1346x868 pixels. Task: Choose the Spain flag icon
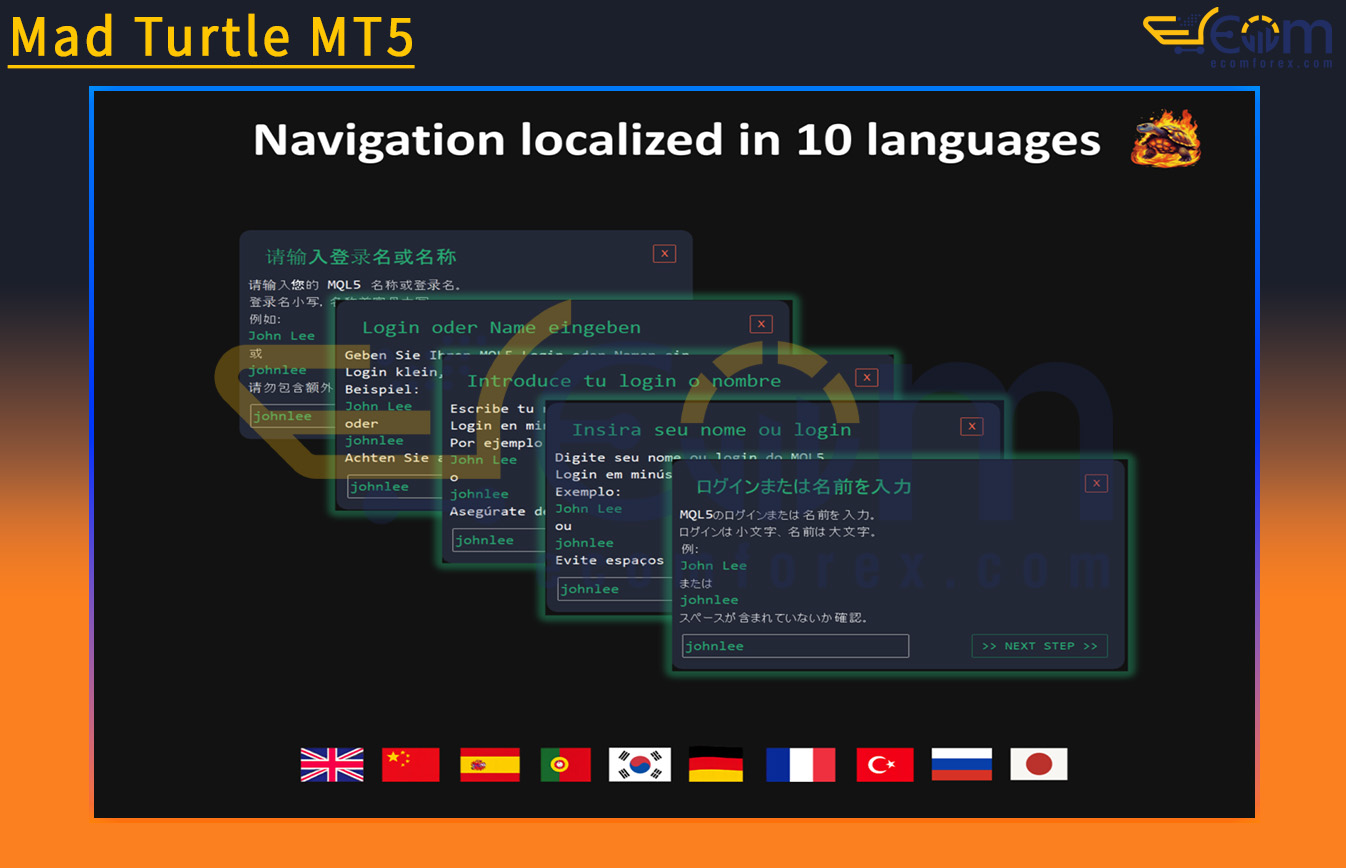pyautogui.click(x=490, y=765)
